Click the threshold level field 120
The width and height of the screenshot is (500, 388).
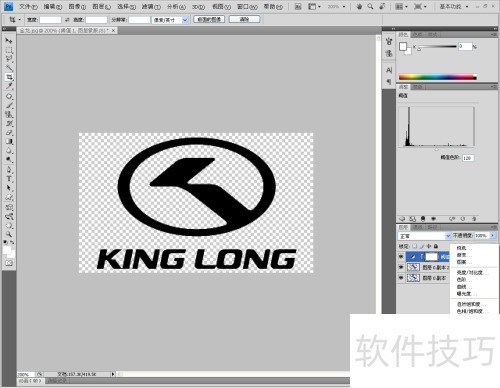coord(468,158)
